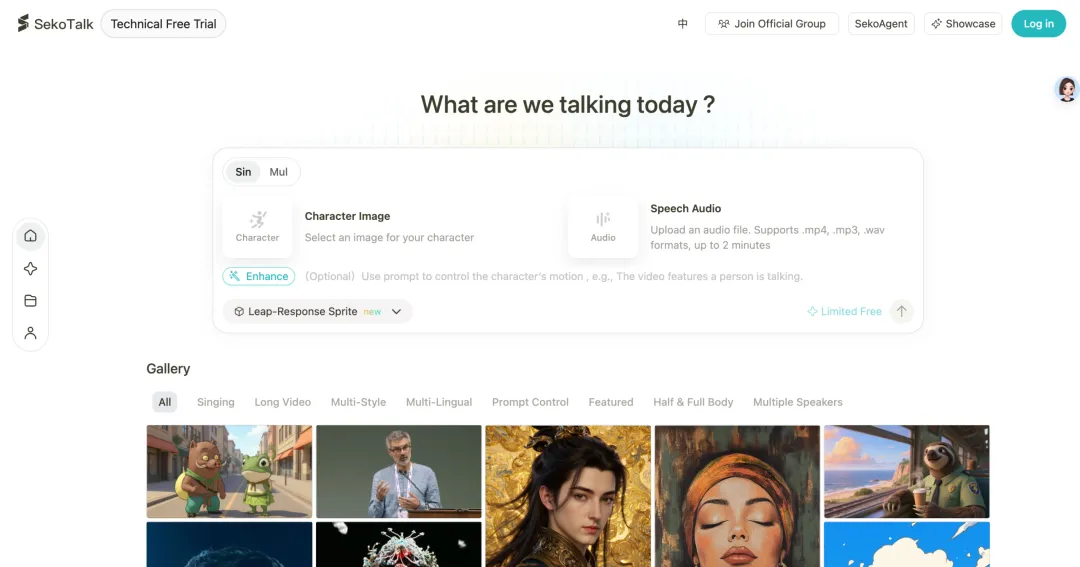The height and width of the screenshot is (567, 1080).
Task: Select the All gallery tab
Action: (x=165, y=402)
